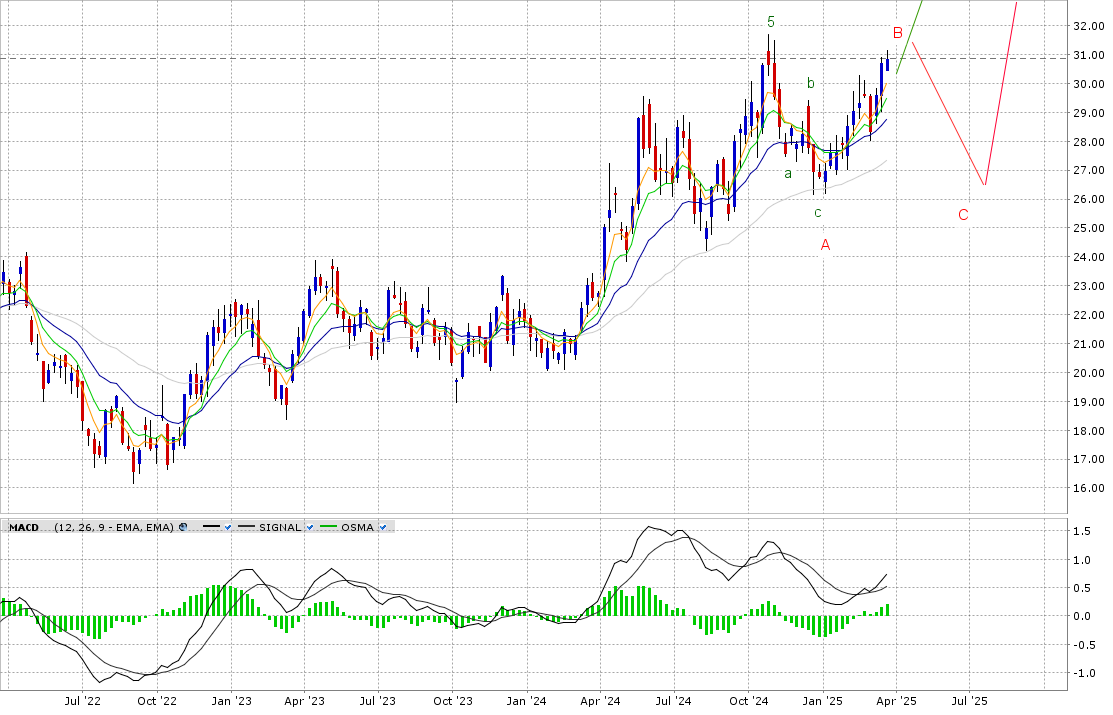This screenshot has height=715, width=1113.
Task: Click the Apr '25 date axis label
Action: coord(896,702)
